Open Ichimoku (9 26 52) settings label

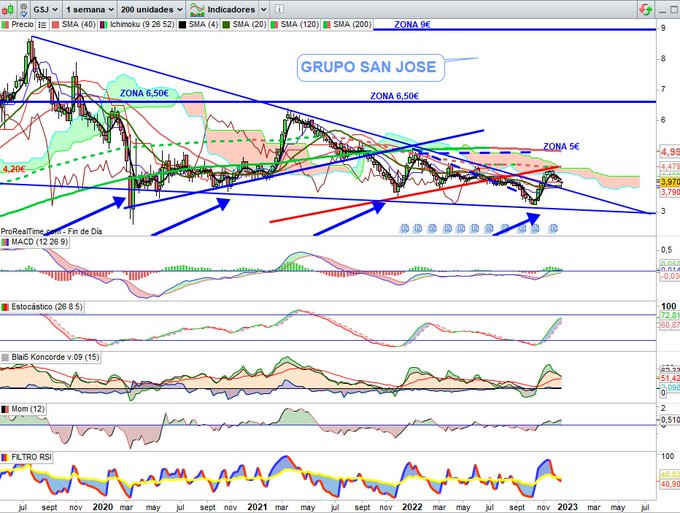pos(142,25)
